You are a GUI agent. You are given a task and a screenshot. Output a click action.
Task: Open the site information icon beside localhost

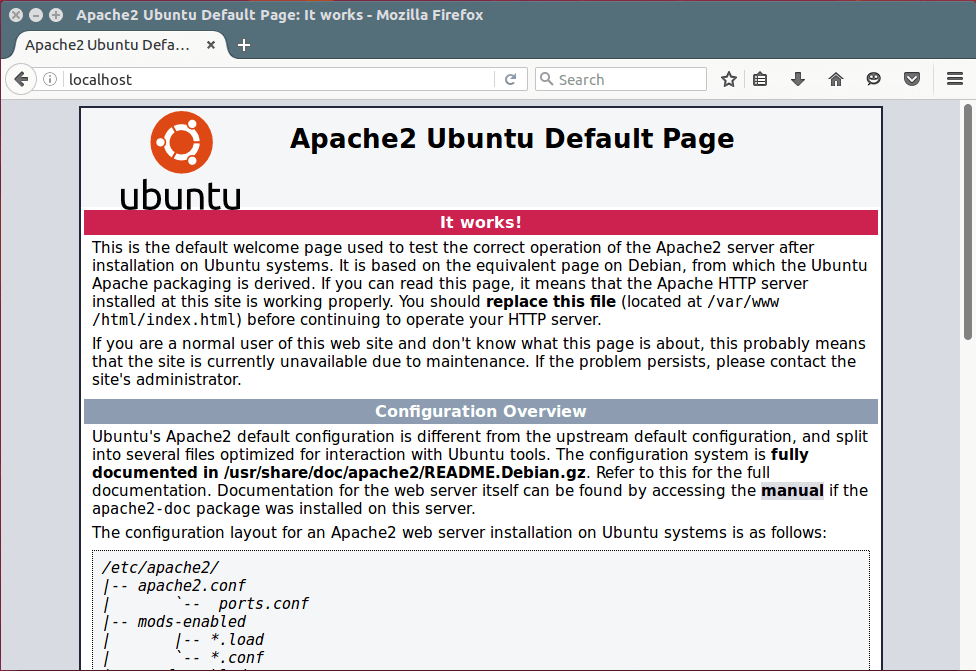[50, 80]
